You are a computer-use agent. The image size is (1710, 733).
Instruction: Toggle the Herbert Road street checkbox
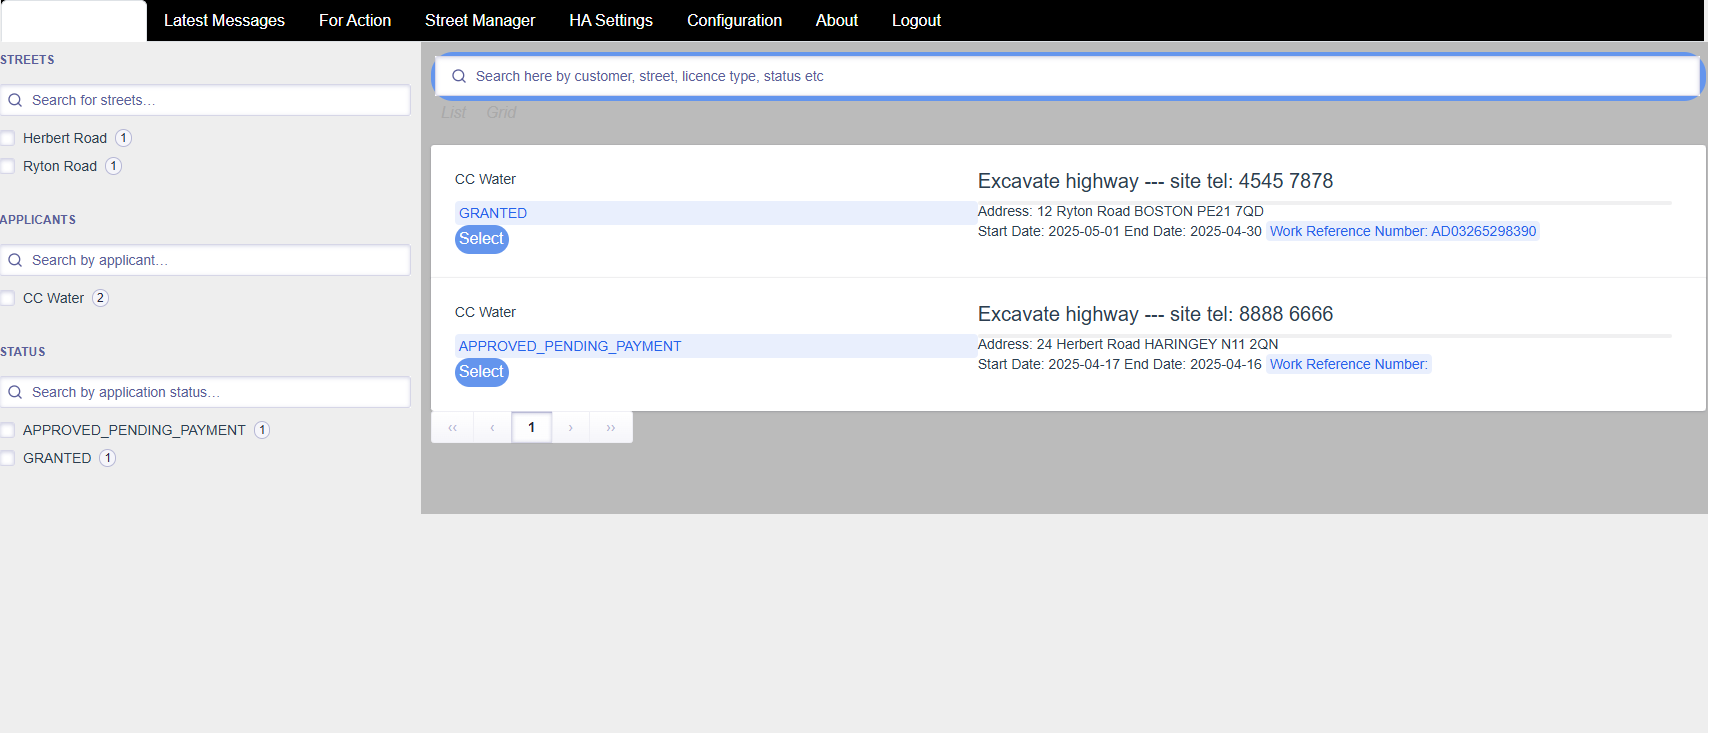8,138
